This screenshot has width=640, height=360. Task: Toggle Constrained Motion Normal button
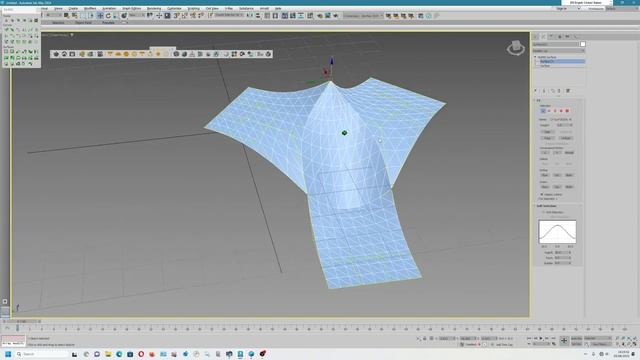(x=569, y=152)
